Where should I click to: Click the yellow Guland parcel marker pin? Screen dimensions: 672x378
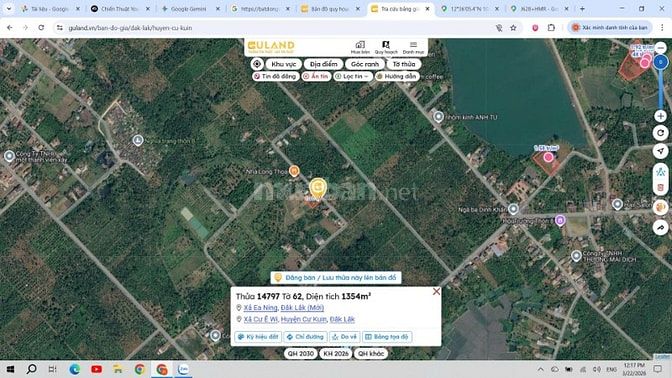click(318, 188)
